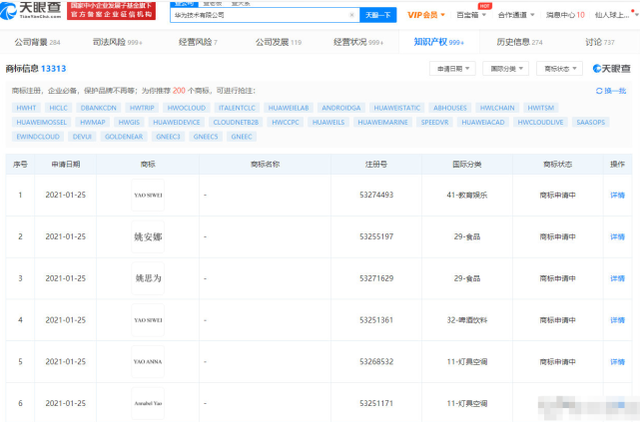Open the user account menu at top right
Screen dimensions: 640x422
[616, 15]
